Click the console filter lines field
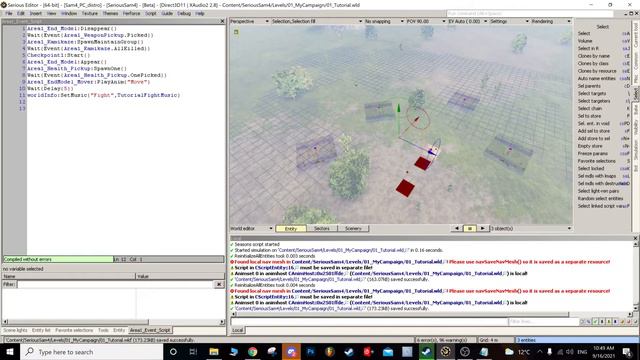This screenshot has height=360, width=640. point(544,322)
